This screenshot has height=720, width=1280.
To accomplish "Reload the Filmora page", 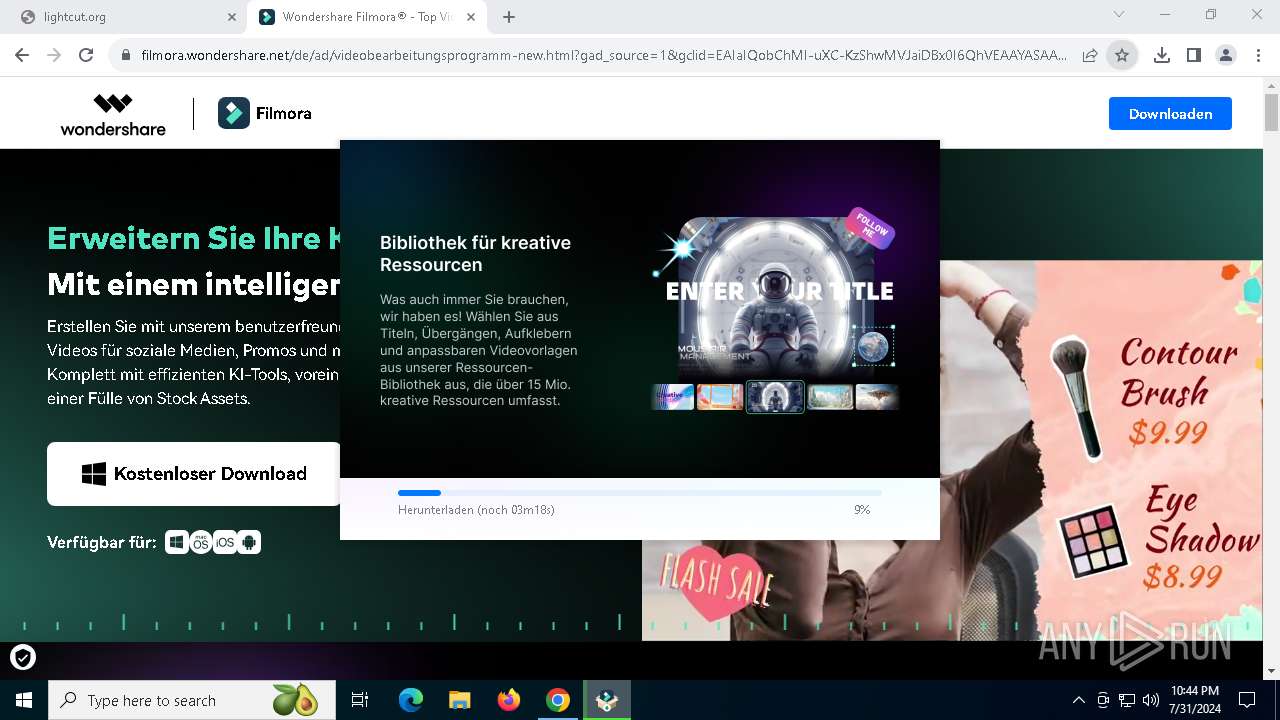I will pos(86,56).
